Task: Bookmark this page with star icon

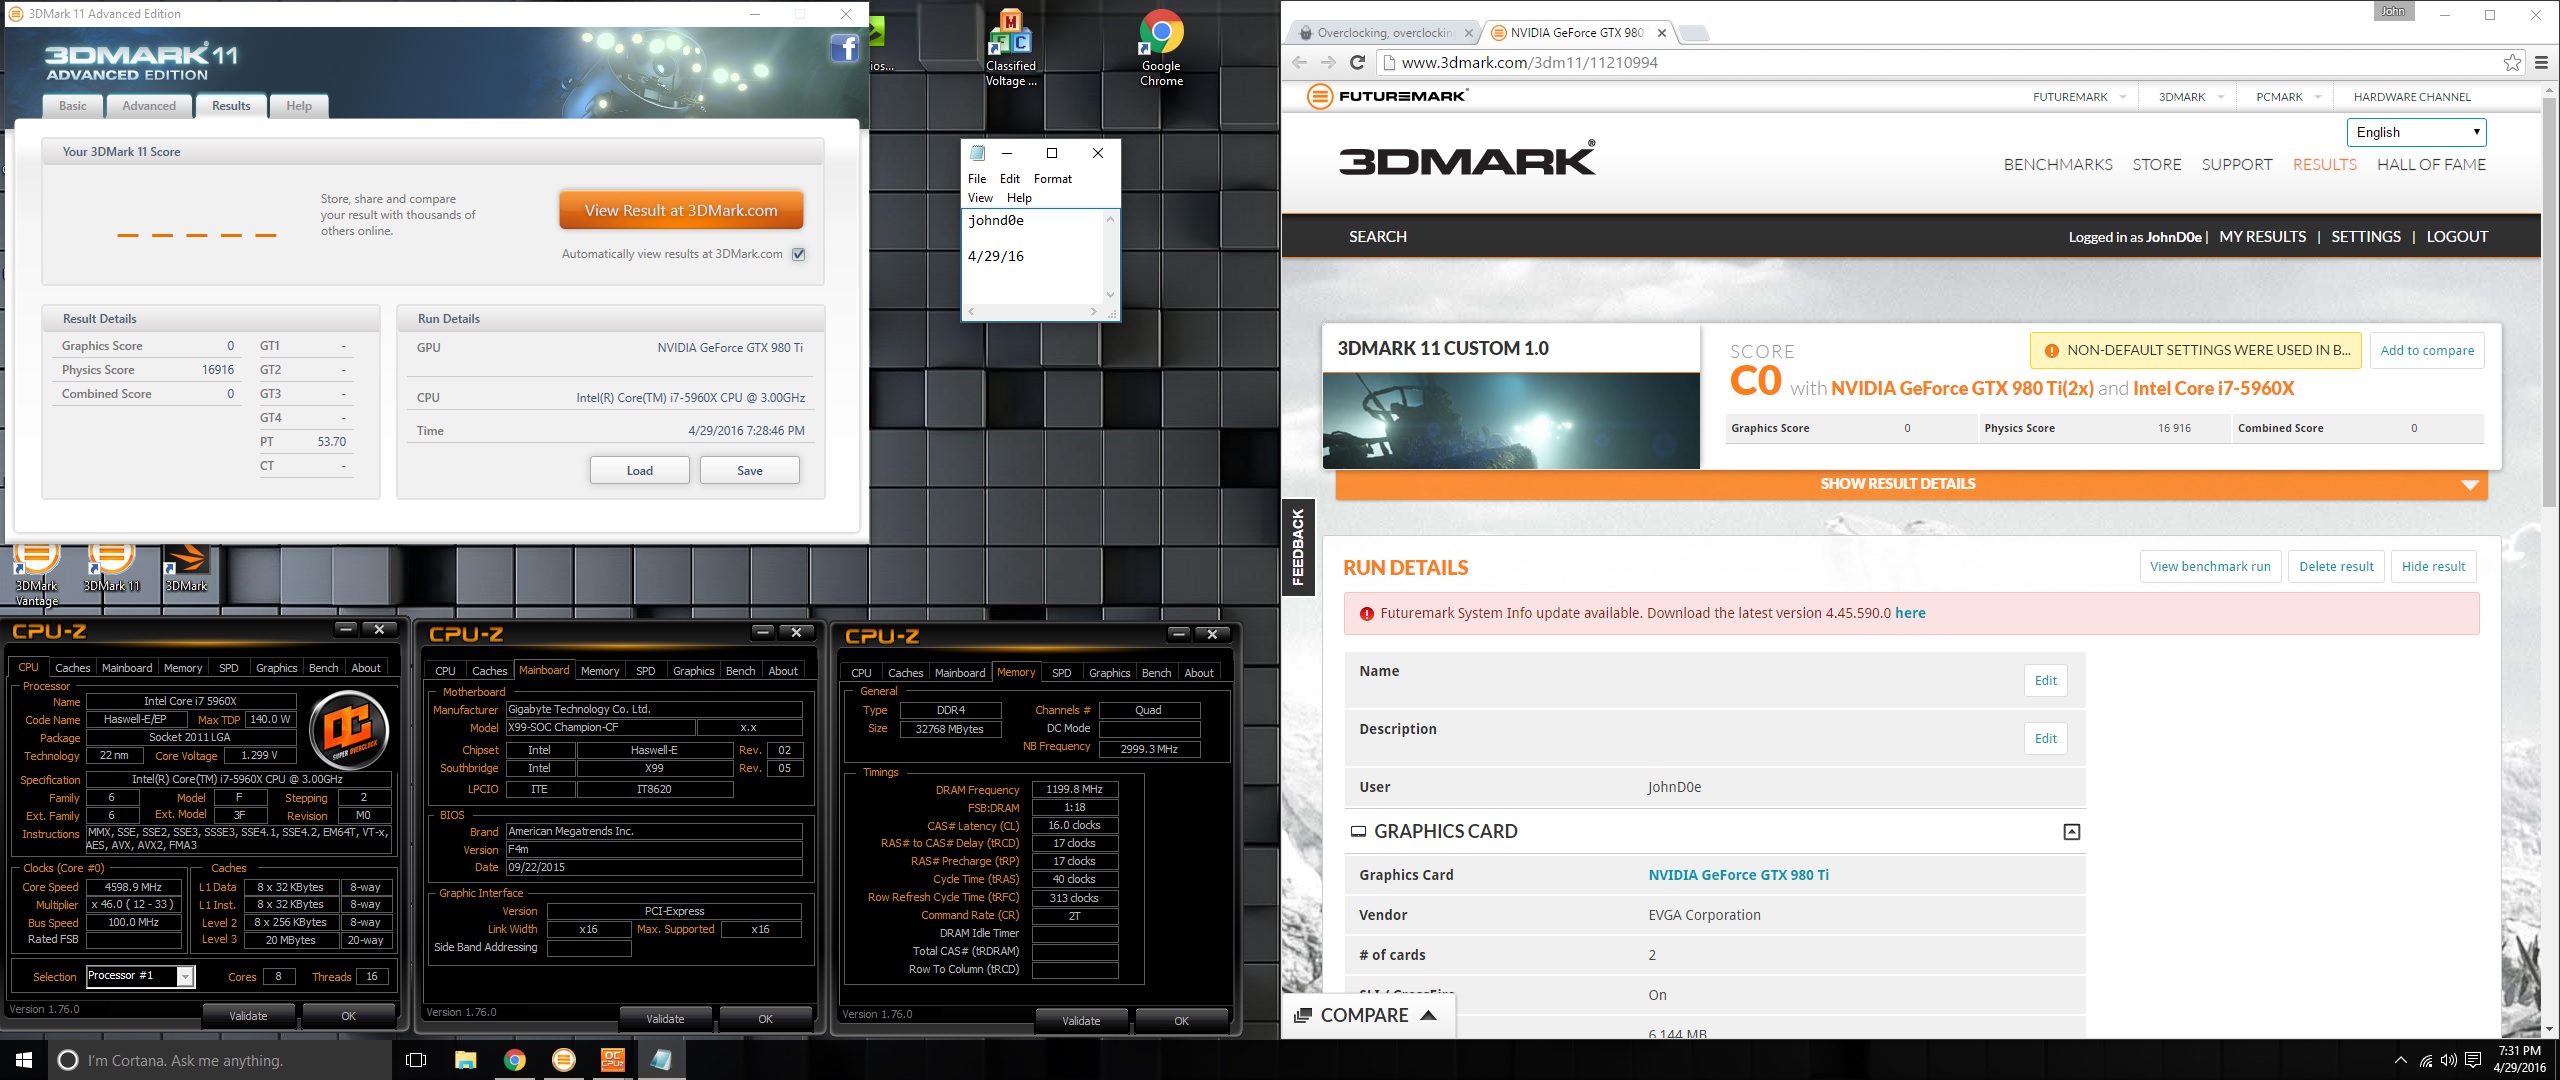Action: (2513, 62)
